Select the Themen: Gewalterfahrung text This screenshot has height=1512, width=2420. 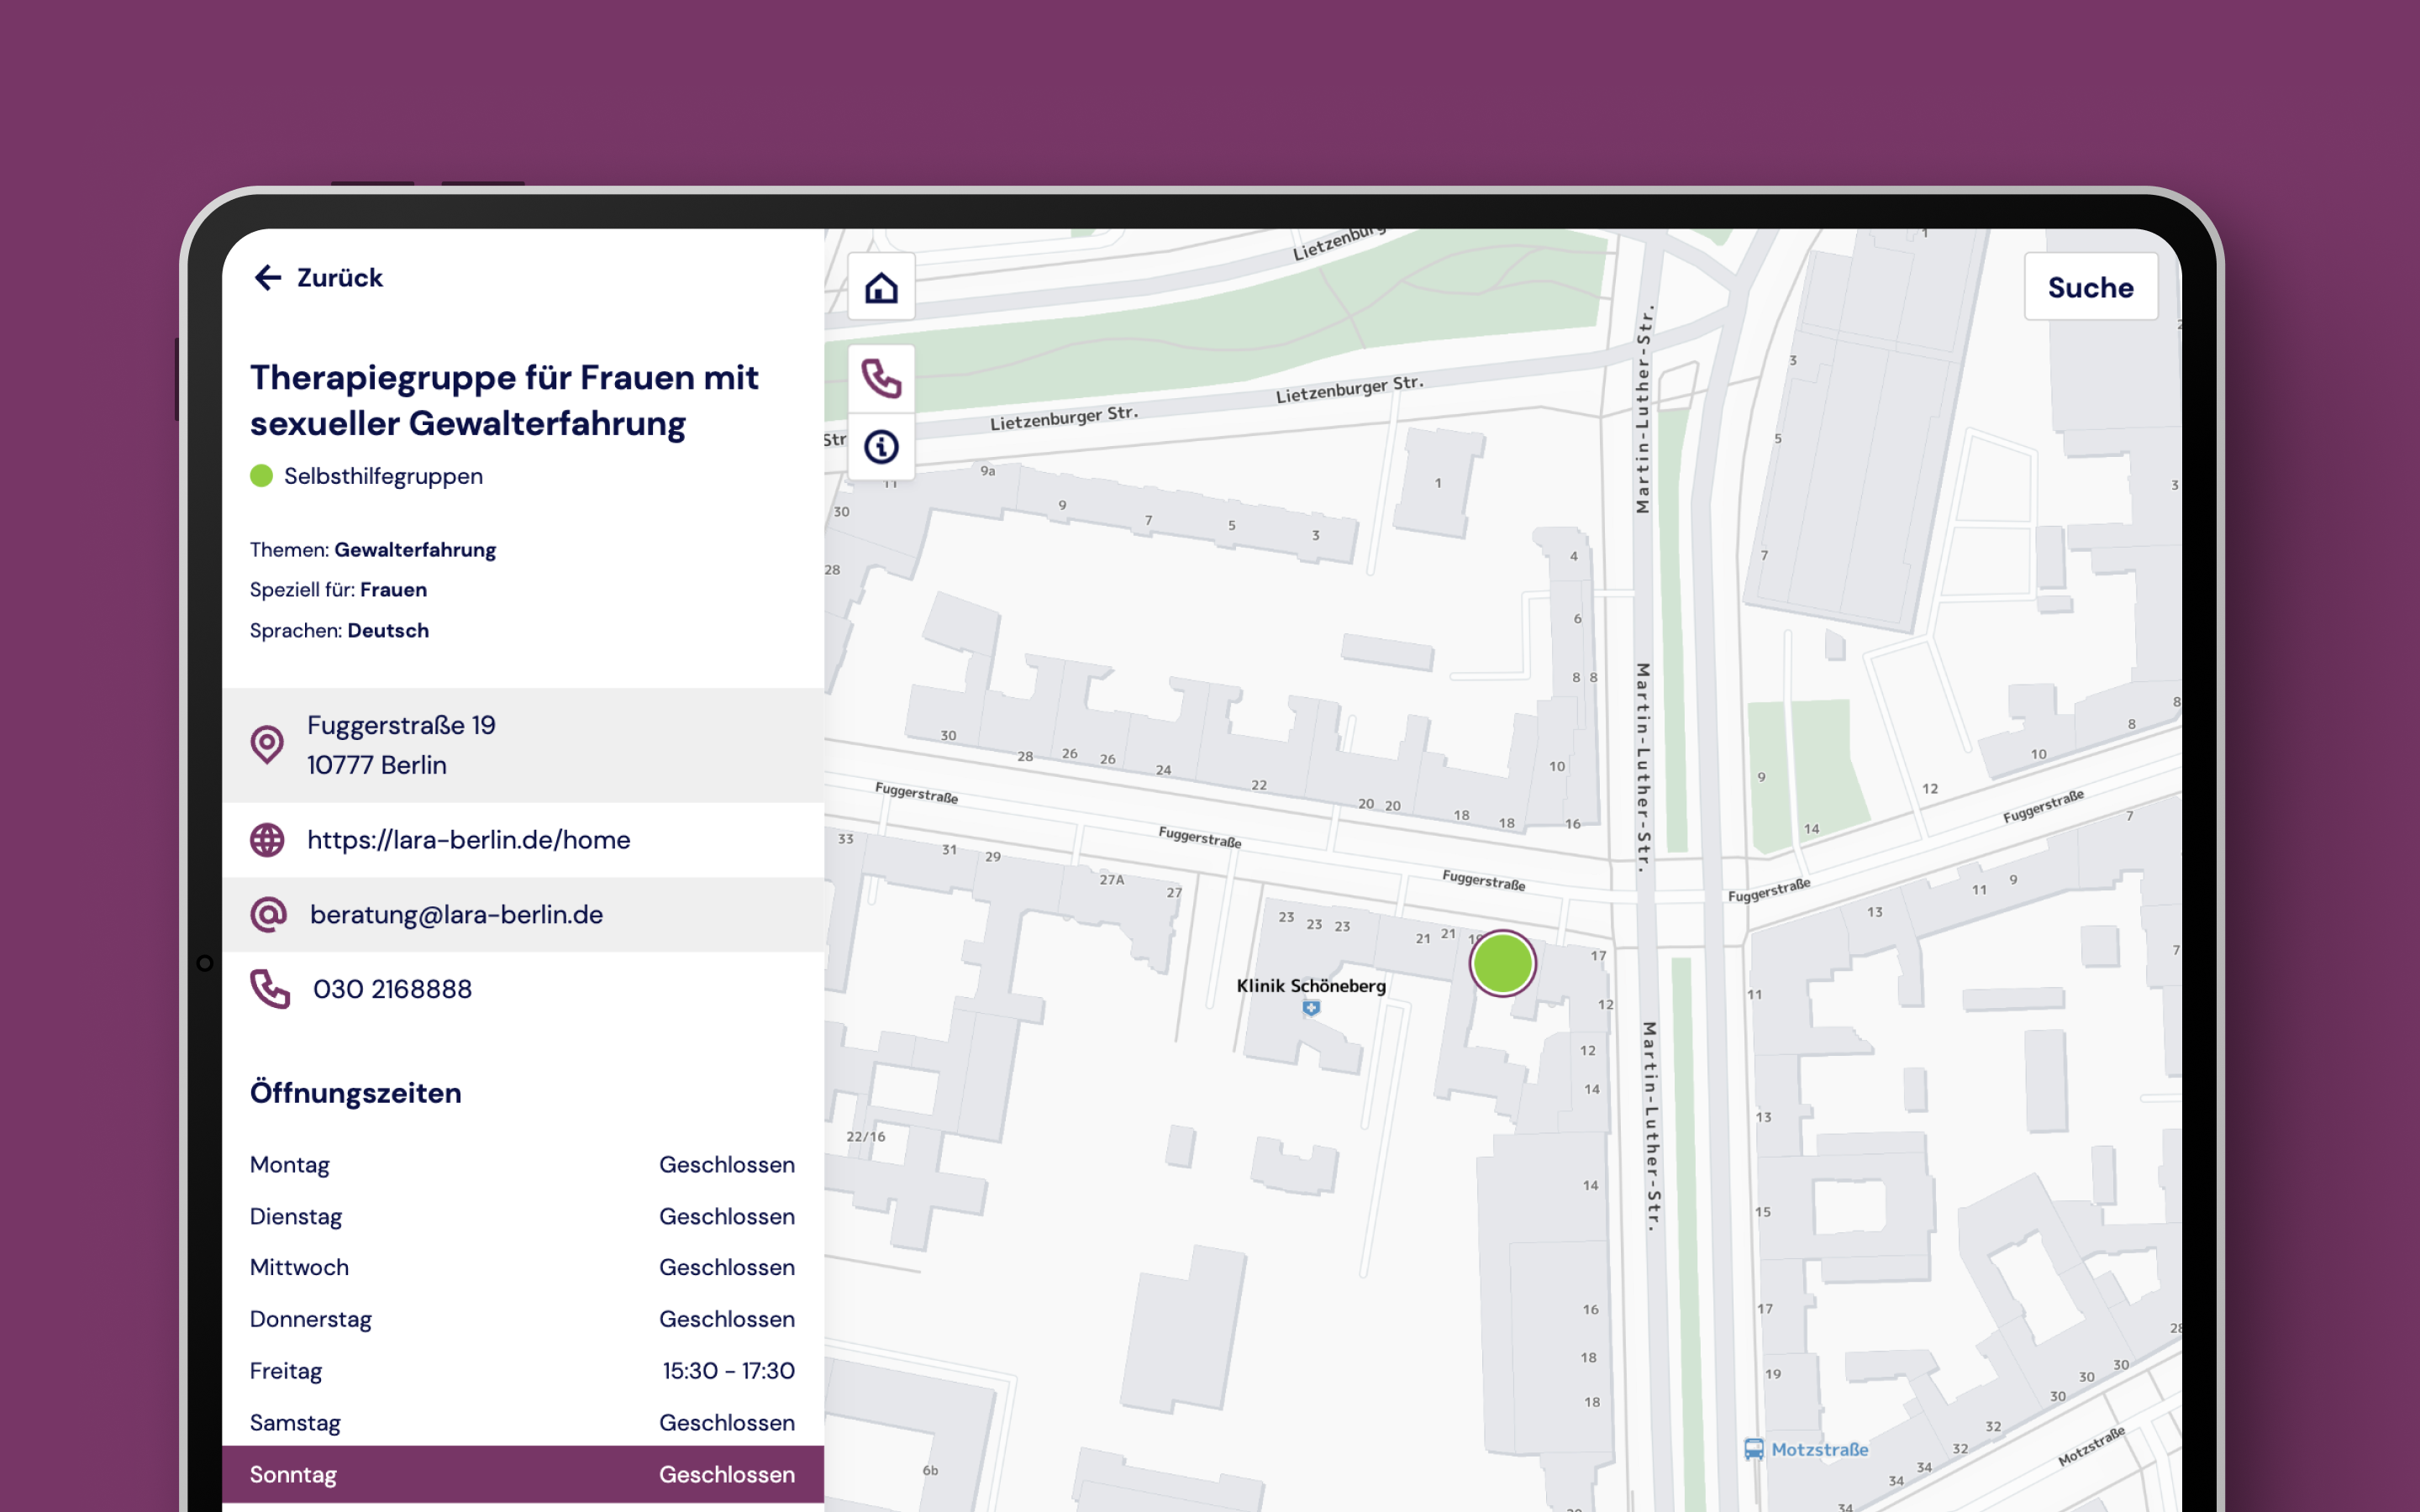tap(373, 550)
